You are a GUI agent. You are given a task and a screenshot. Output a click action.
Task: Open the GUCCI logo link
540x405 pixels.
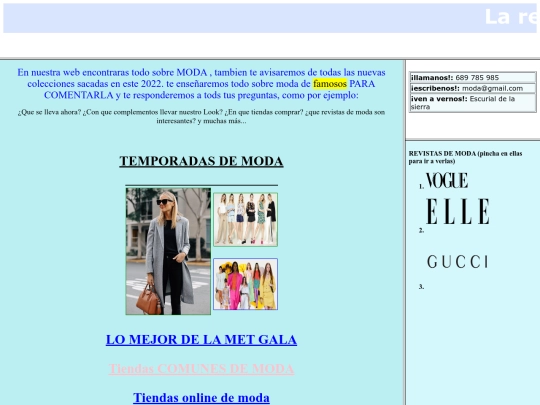coord(458,262)
